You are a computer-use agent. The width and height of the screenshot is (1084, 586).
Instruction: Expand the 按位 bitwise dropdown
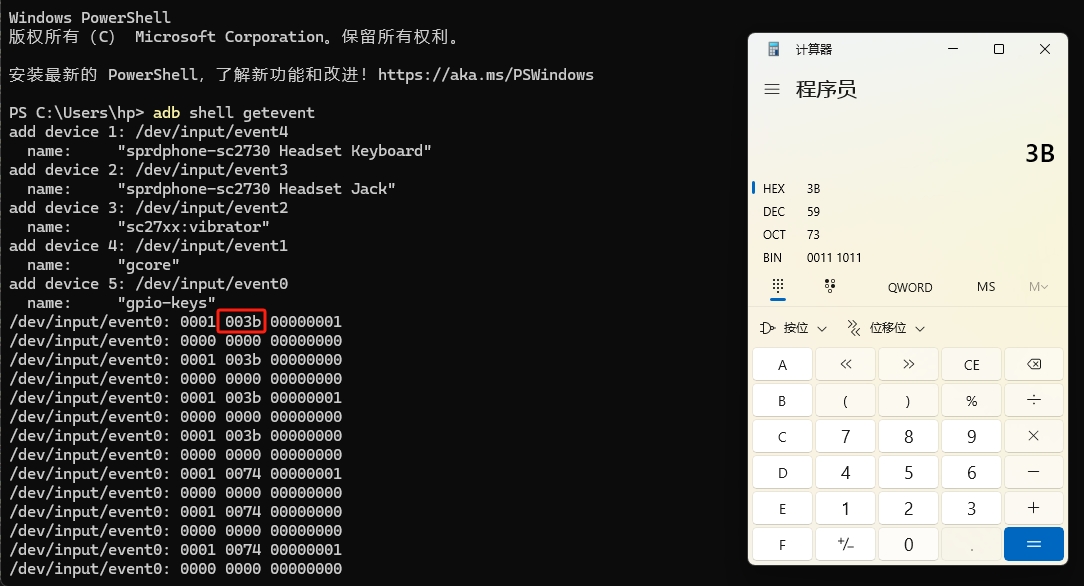point(794,328)
